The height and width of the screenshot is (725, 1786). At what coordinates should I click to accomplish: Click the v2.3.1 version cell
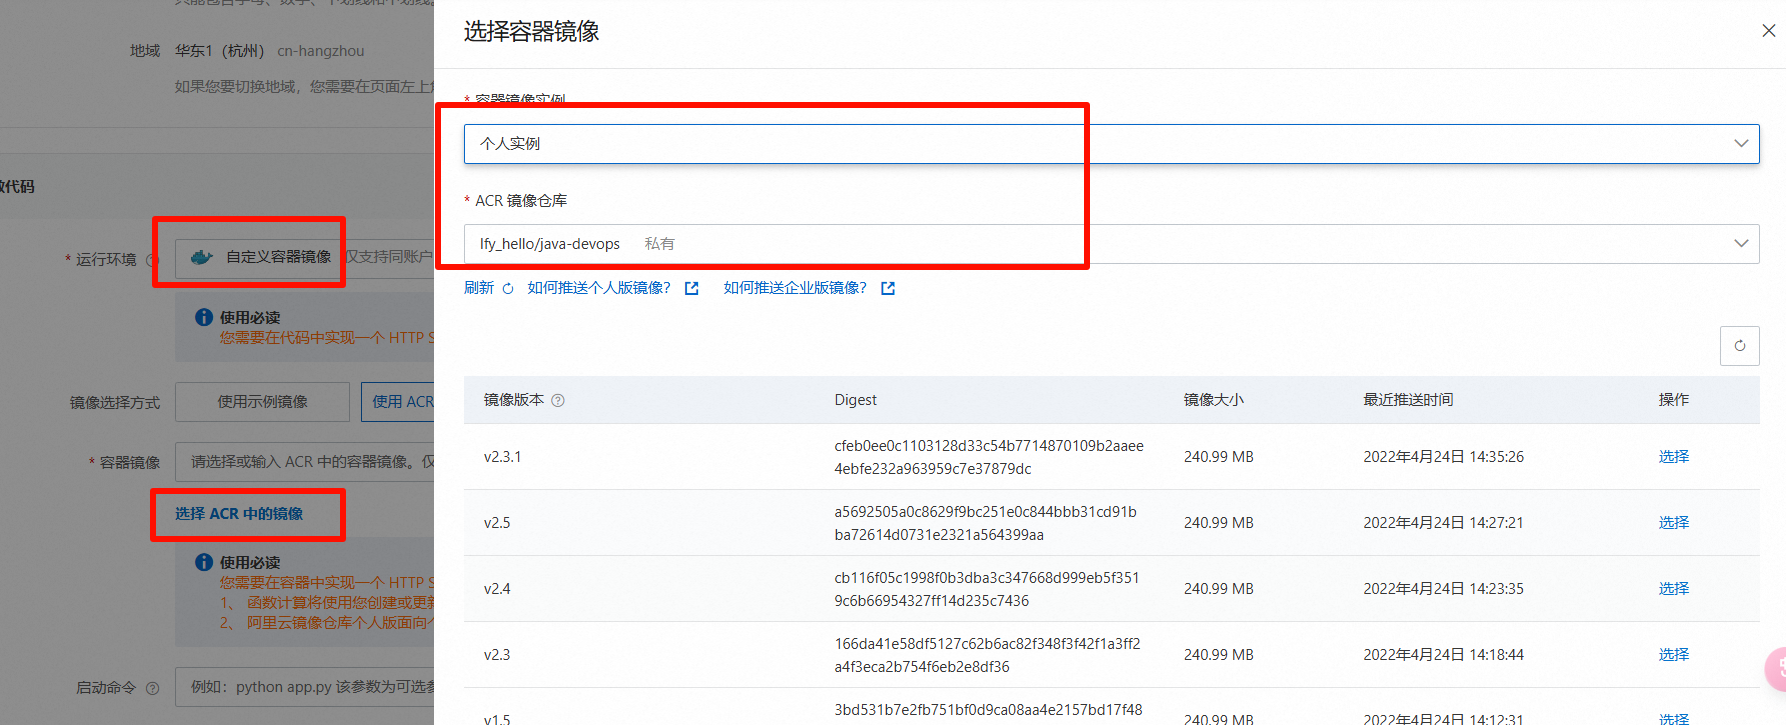(502, 457)
